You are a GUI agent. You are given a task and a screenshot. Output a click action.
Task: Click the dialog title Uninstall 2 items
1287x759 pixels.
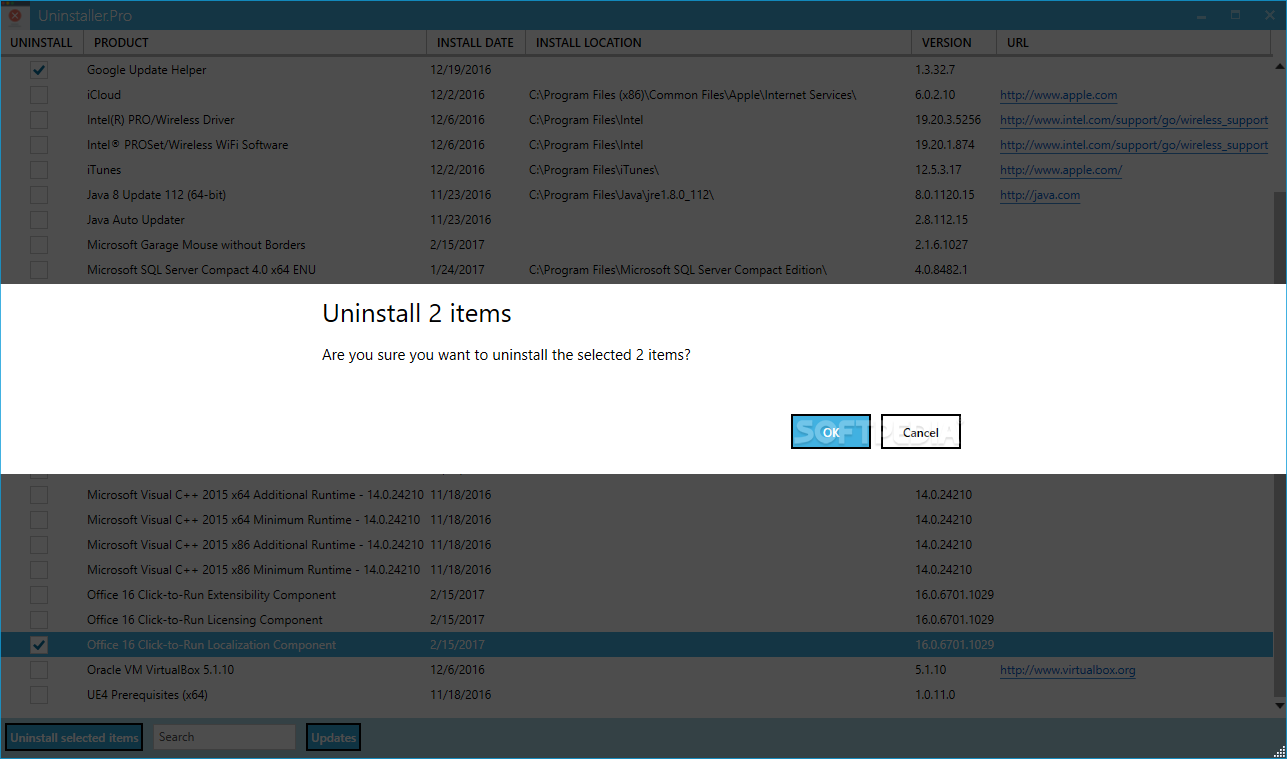[416, 314]
